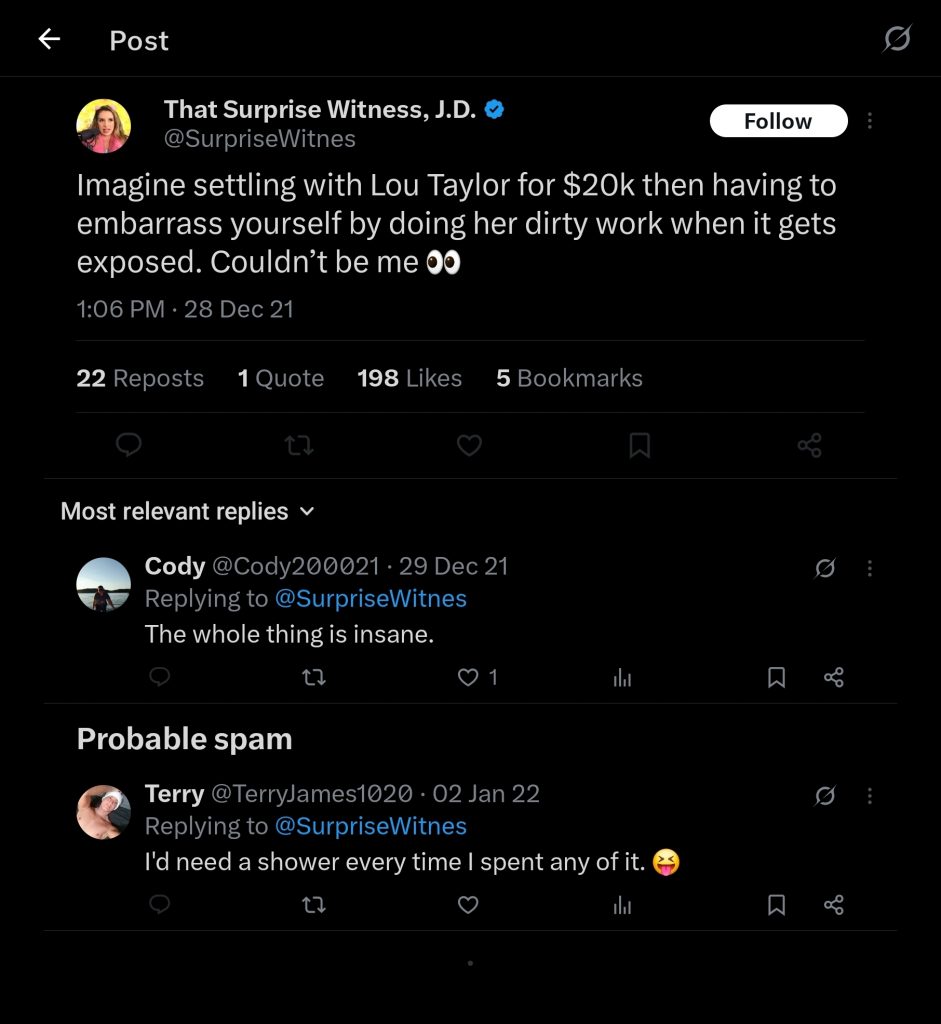Like Cody's reply
The width and height of the screenshot is (941, 1024).
tap(468, 678)
